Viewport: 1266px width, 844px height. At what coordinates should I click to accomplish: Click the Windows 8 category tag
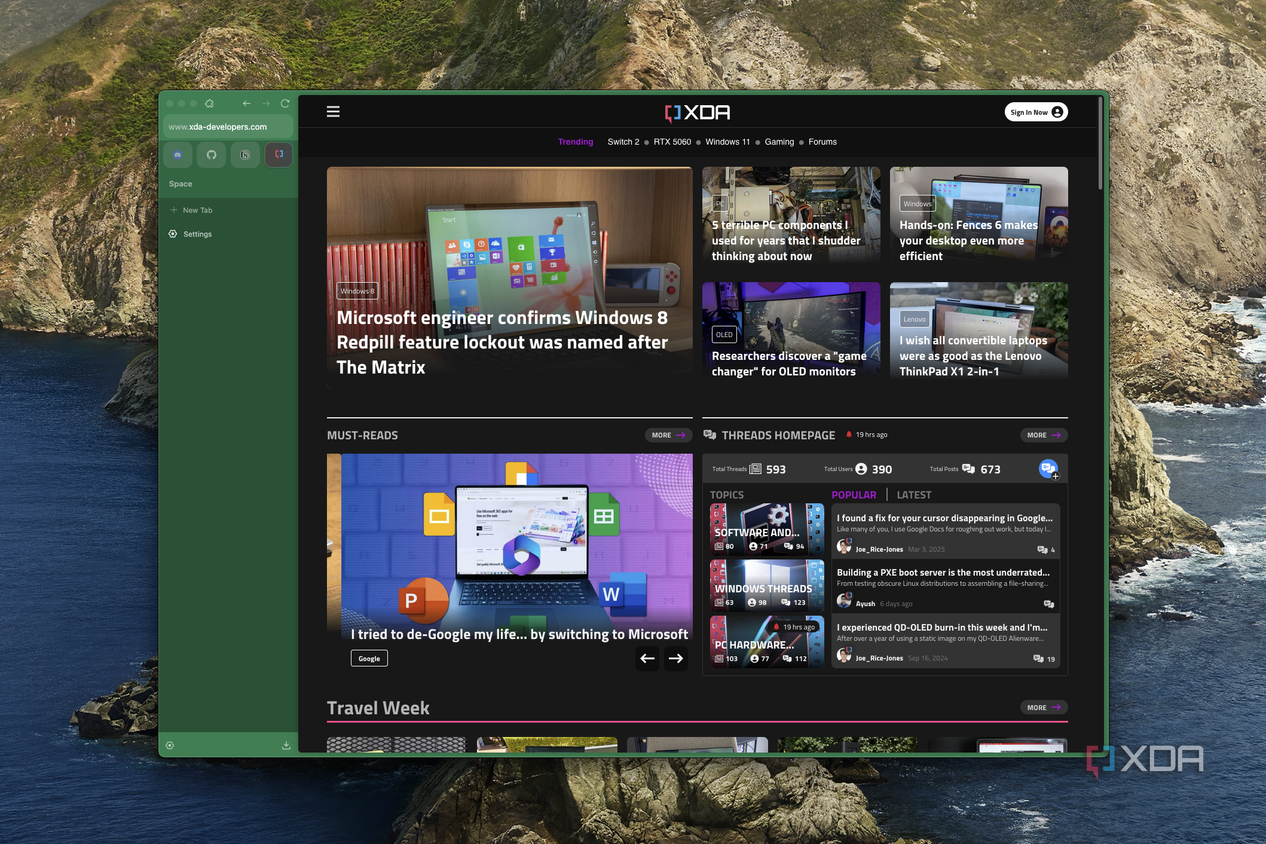[x=357, y=291]
